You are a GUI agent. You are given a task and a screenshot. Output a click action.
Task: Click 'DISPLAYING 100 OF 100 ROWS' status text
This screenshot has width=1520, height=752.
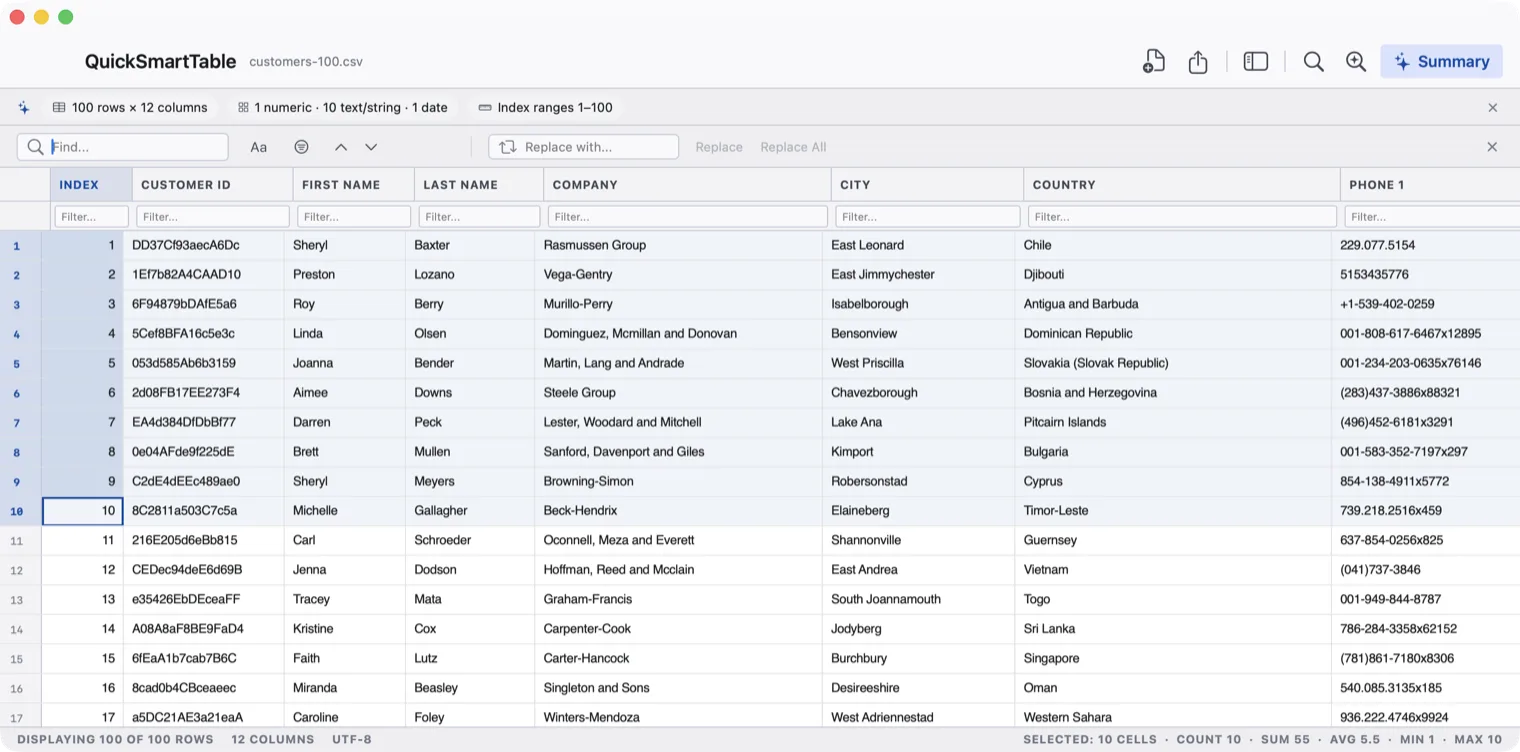coord(115,740)
